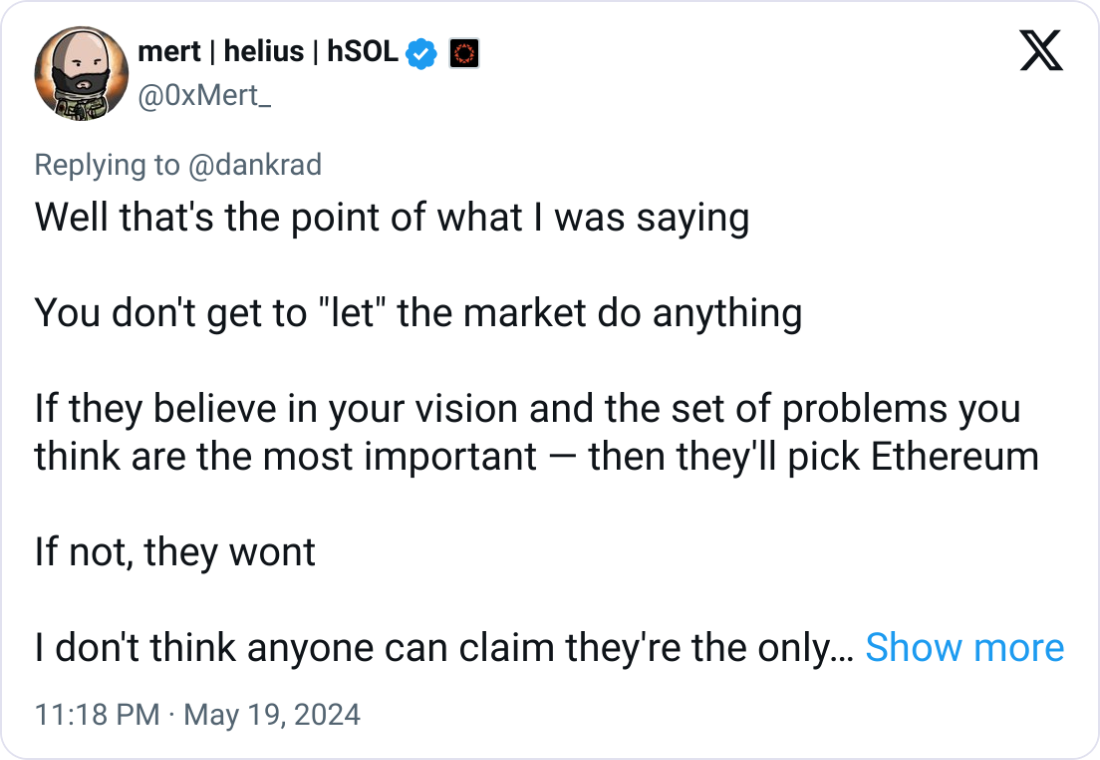Click the red affiliate badge icon
The image size is (1100, 760).
click(463, 54)
